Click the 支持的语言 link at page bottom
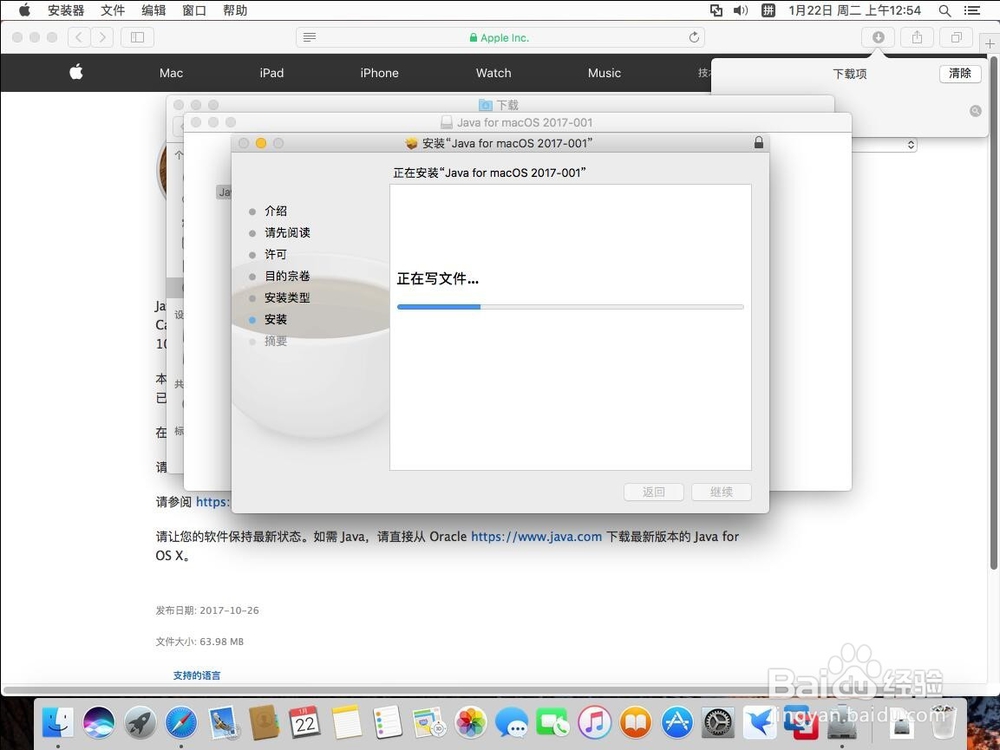Viewport: 1000px width, 750px height. pos(196,675)
